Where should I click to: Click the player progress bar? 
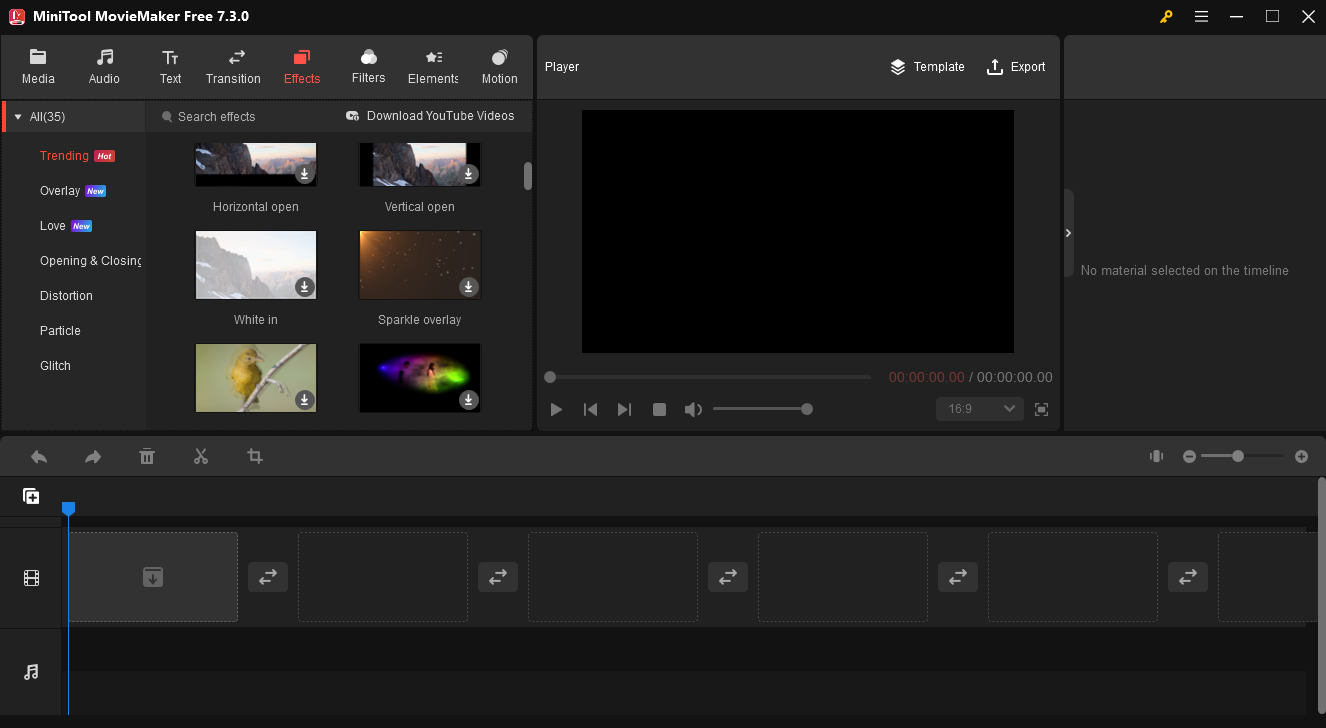710,377
